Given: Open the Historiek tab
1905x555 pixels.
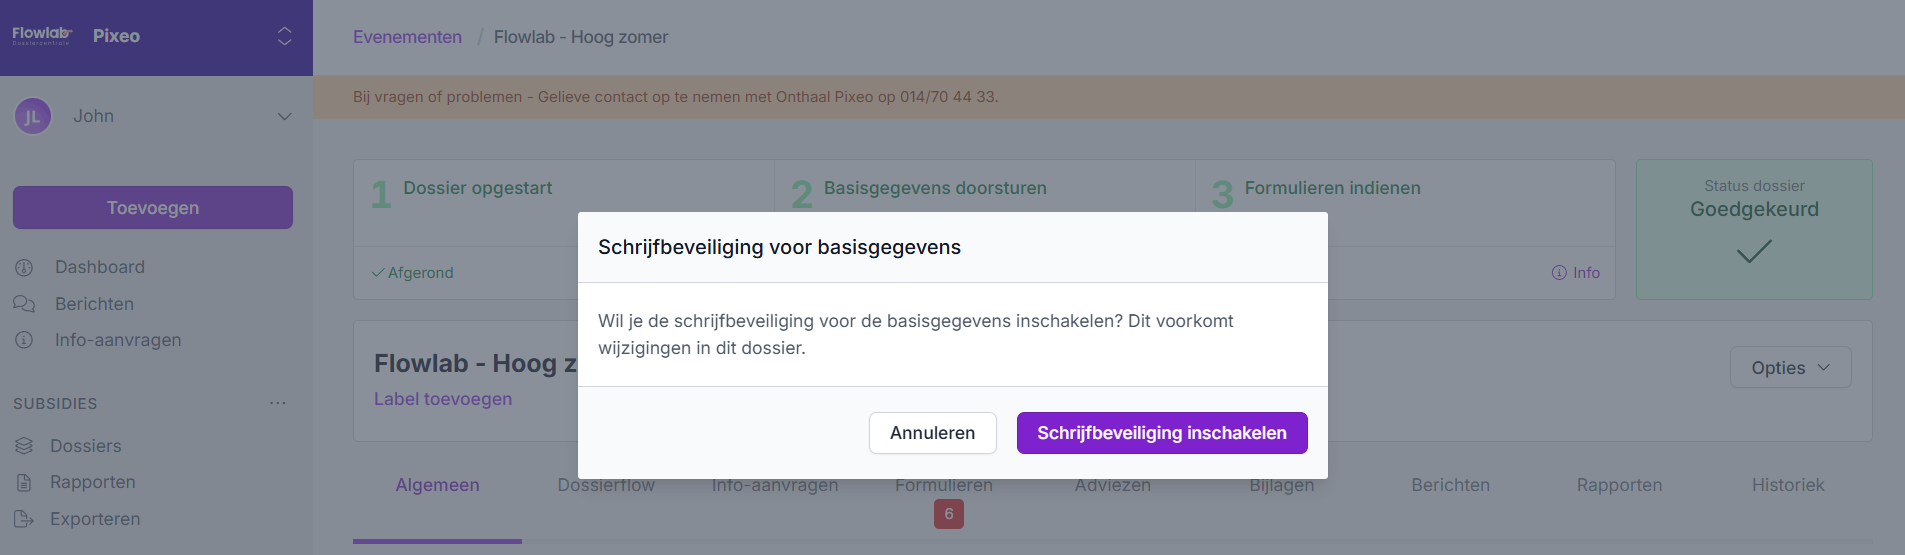Looking at the screenshot, I should (x=1787, y=485).
